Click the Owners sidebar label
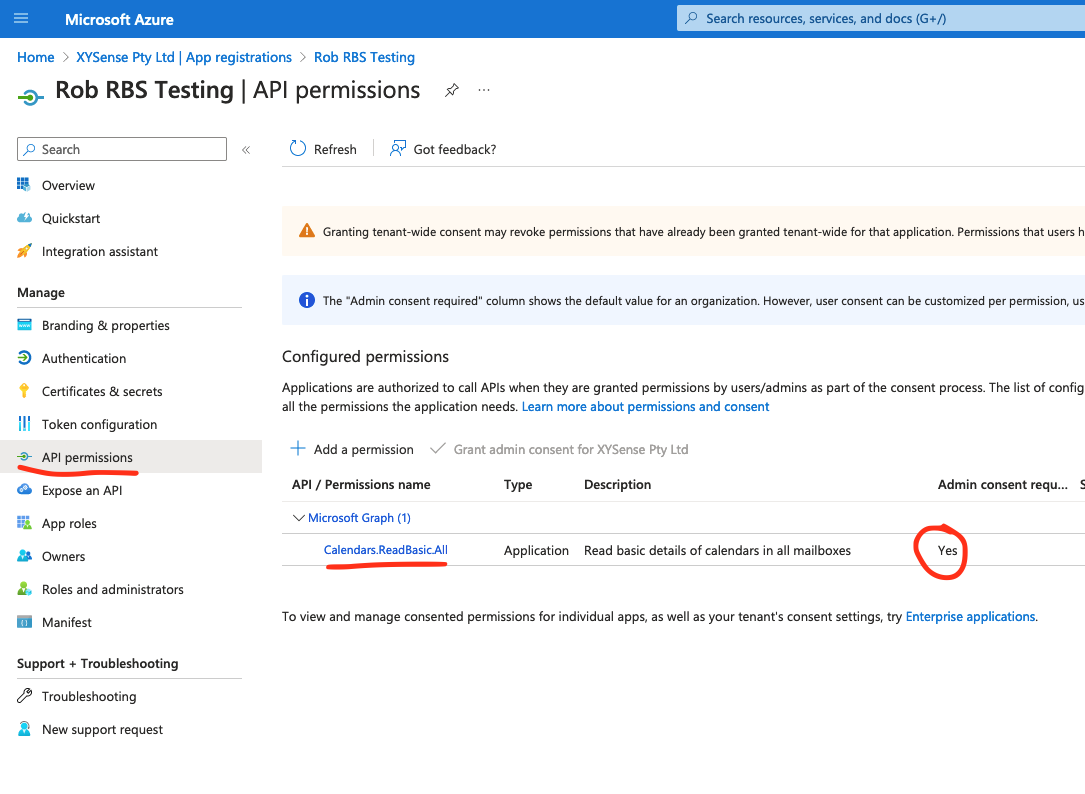This screenshot has height=794, width=1085. click(64, 557)
